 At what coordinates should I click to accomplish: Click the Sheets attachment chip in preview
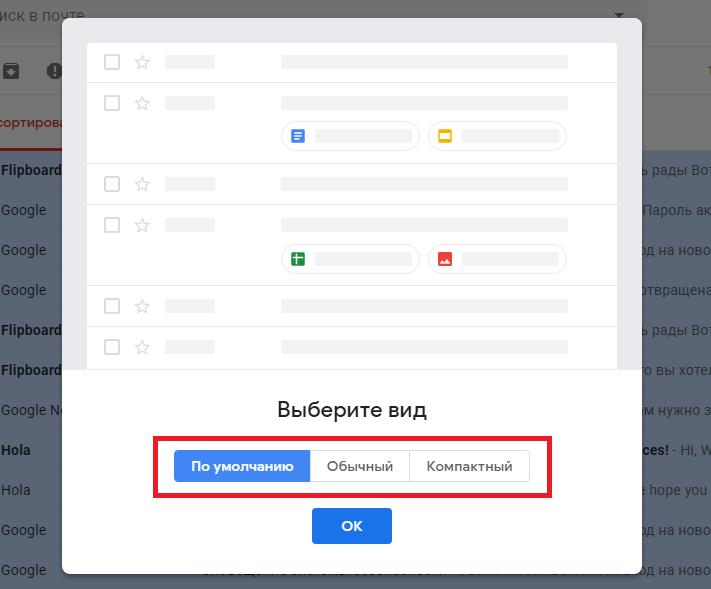[351, 259]
